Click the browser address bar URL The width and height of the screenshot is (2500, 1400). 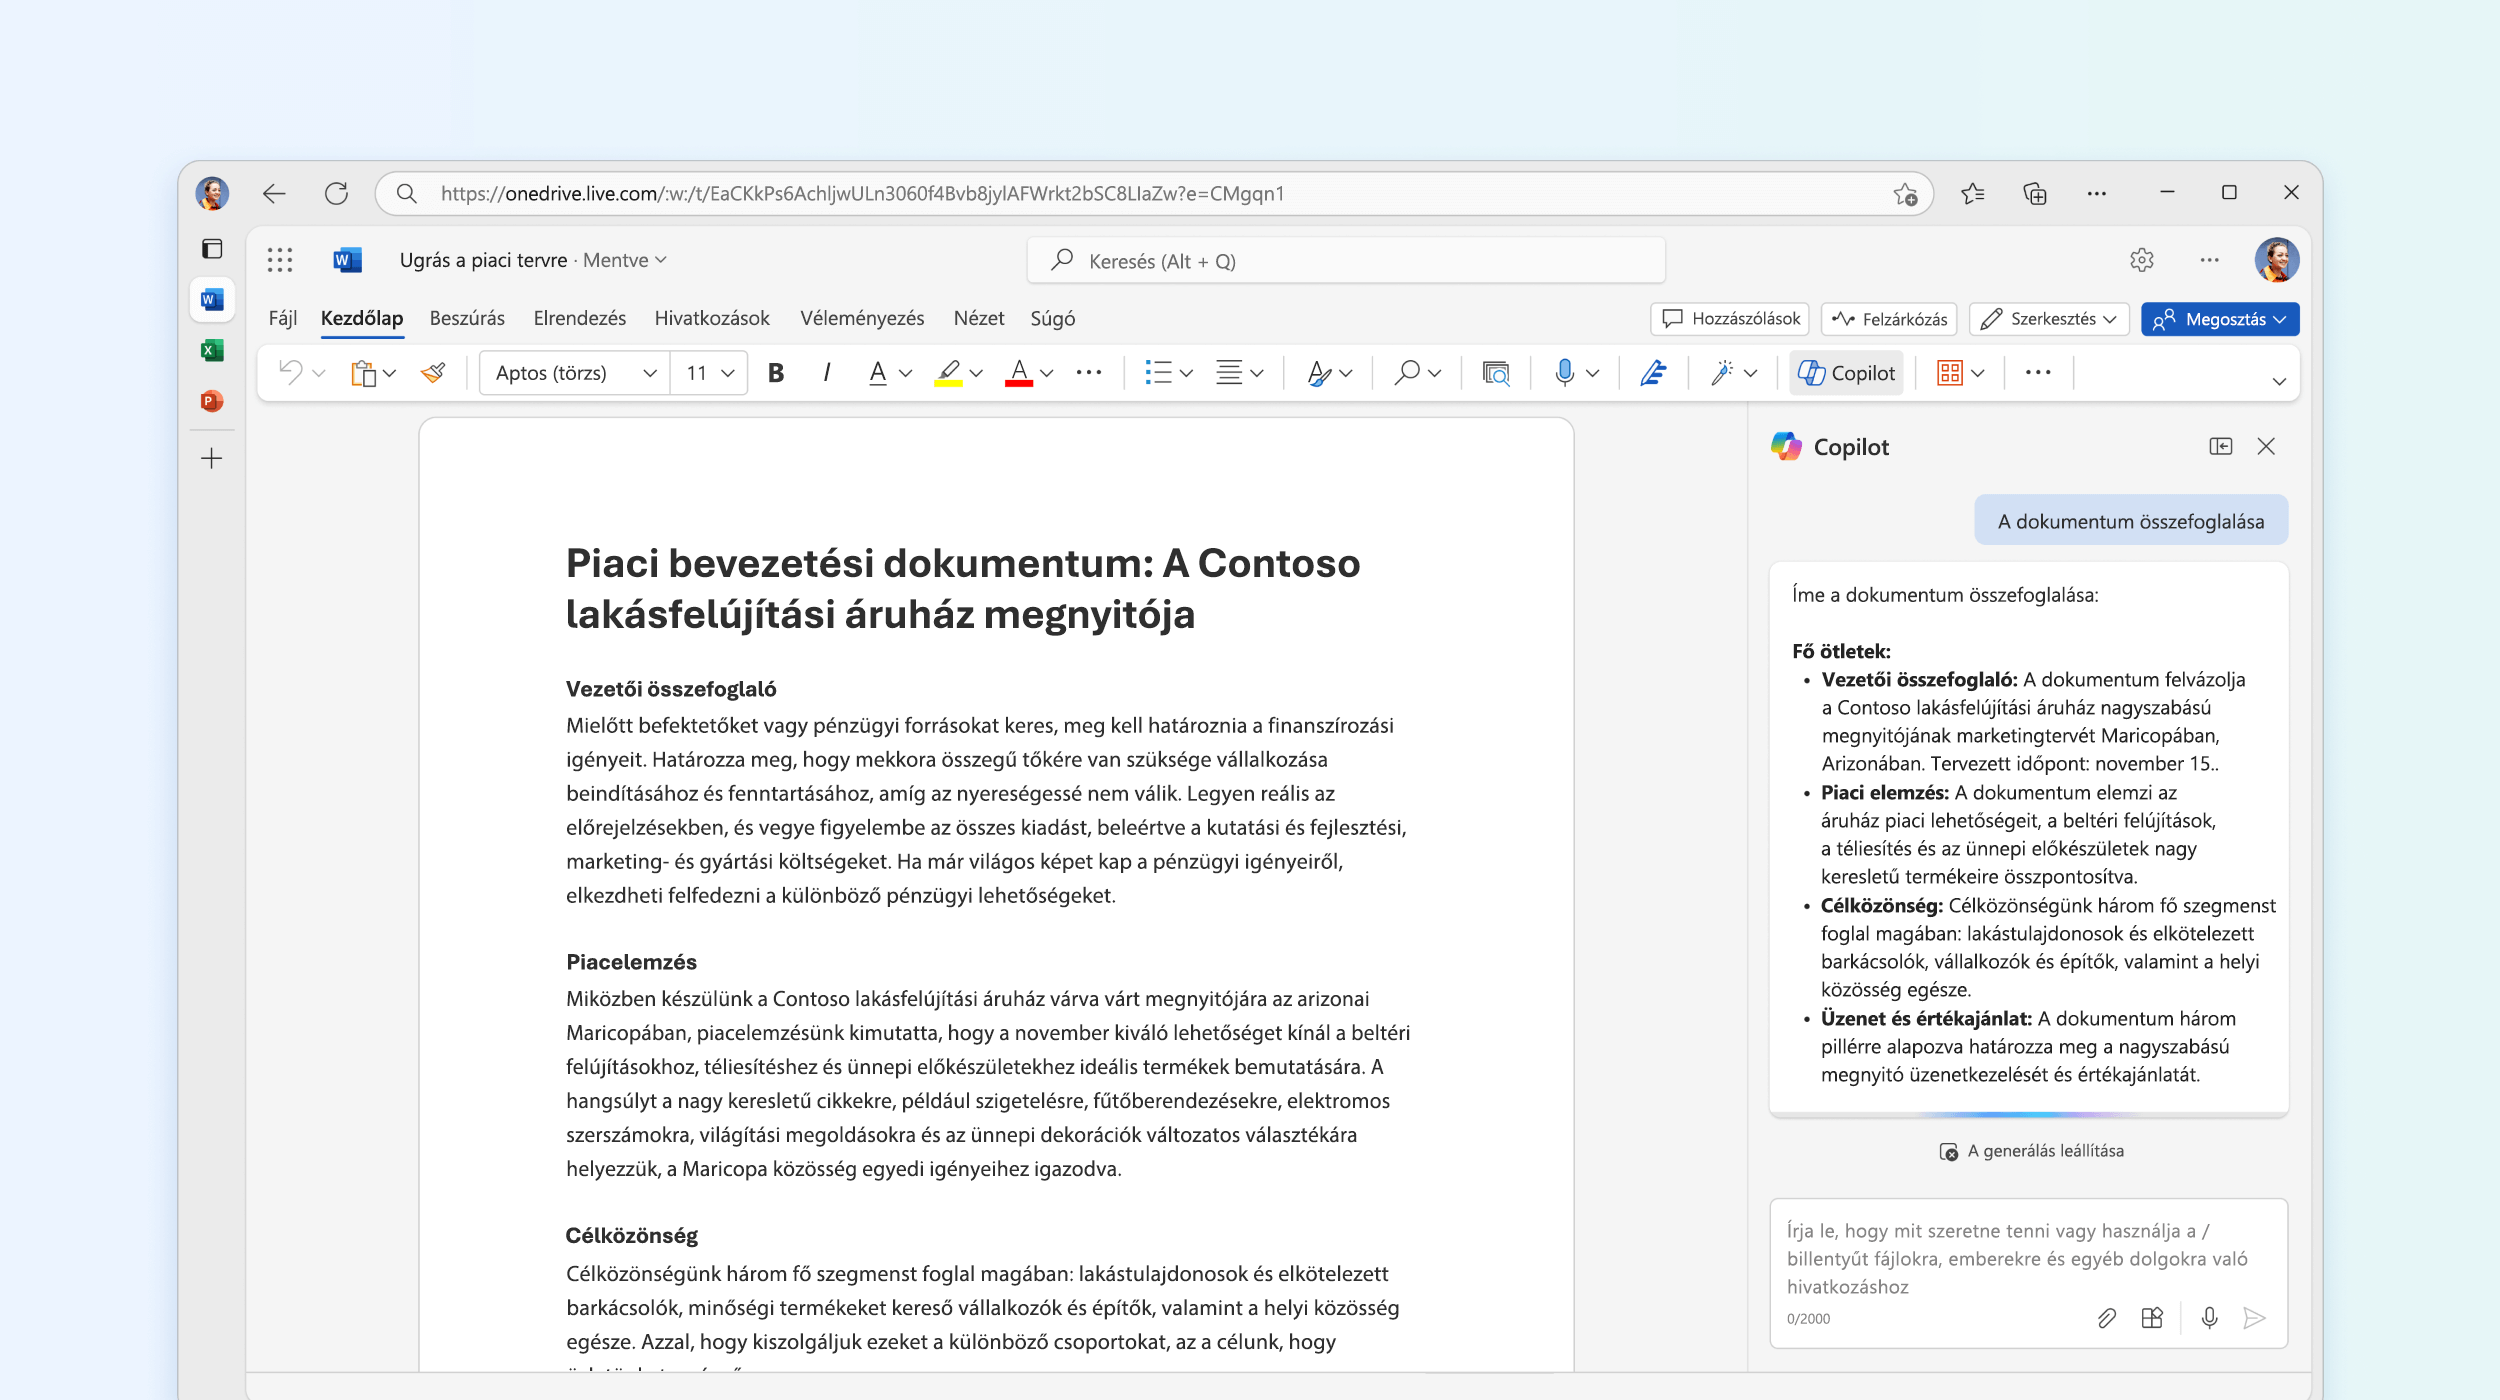pyautogui.click(x=862, y=193)
